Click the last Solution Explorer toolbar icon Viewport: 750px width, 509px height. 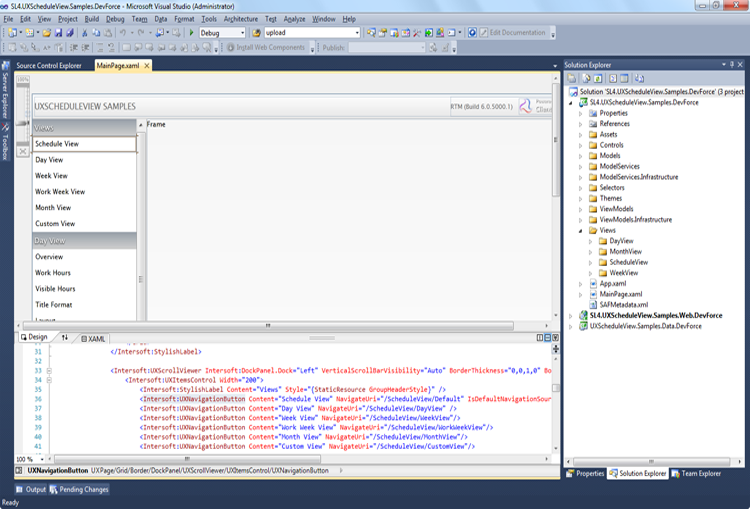(640, 78)
